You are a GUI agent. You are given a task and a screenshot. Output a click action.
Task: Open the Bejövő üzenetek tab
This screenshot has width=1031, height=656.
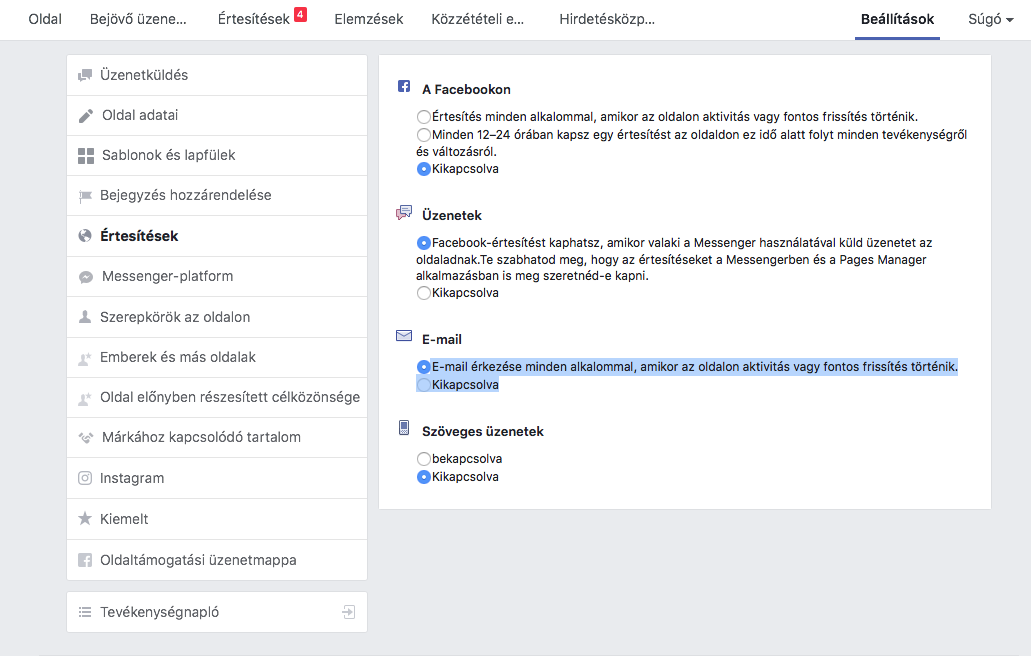click(138, 19)
